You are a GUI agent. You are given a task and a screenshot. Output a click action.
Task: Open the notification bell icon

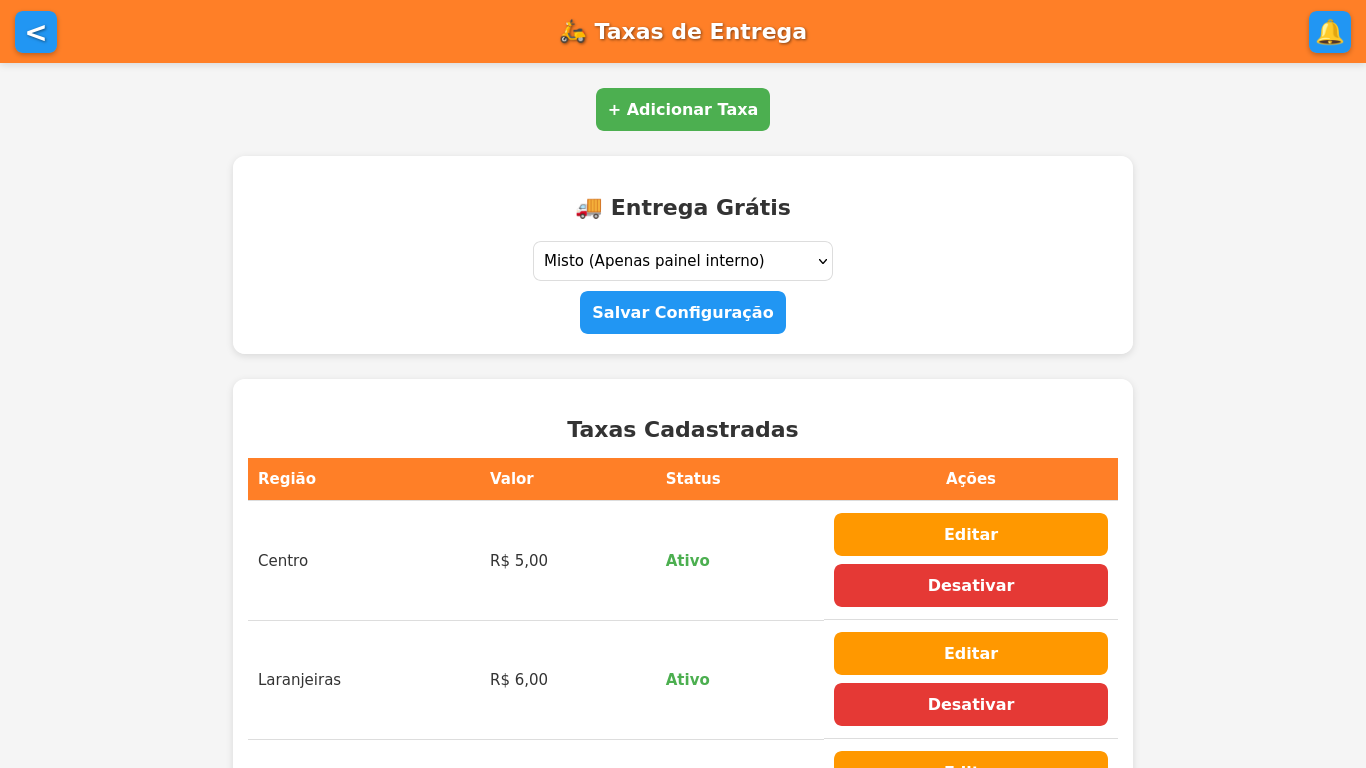click(1330, 32)
